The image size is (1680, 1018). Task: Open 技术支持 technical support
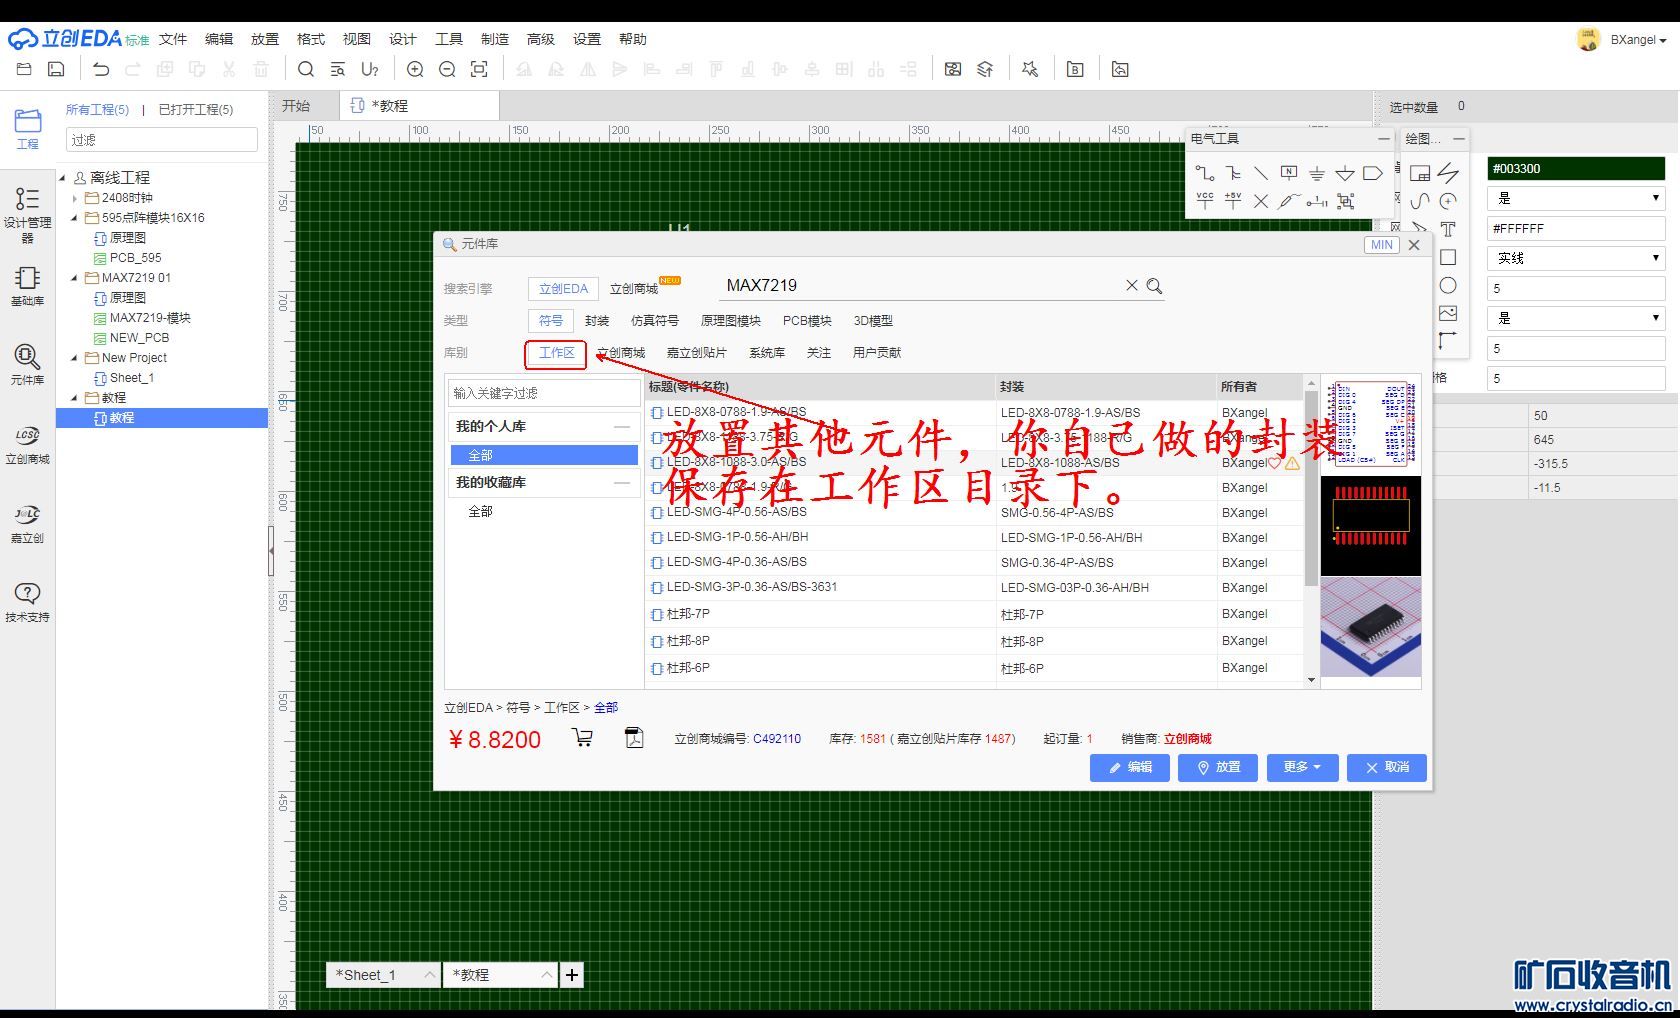click(x=27, y=602)
